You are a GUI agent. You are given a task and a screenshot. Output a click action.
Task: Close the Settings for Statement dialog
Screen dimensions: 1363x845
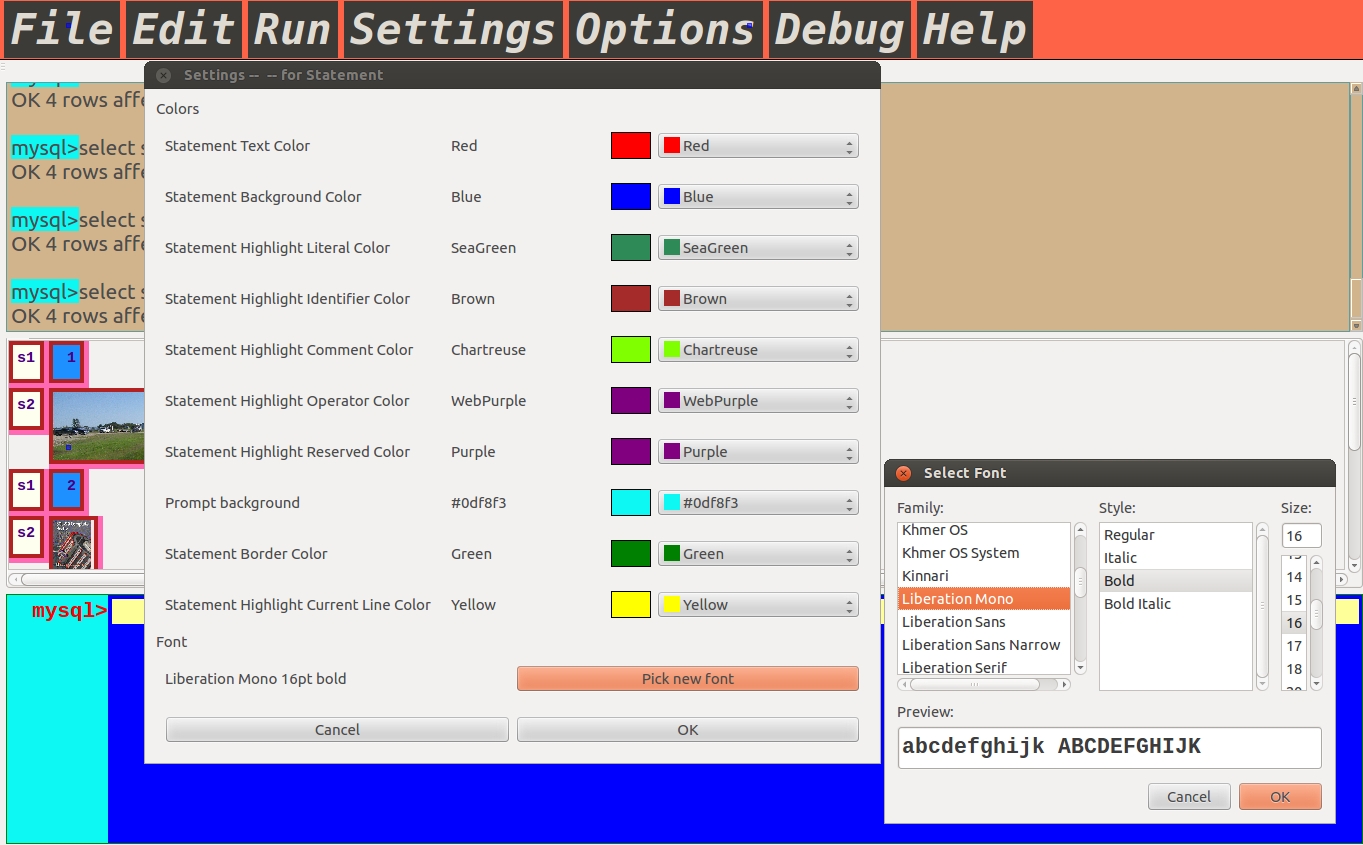164,75
